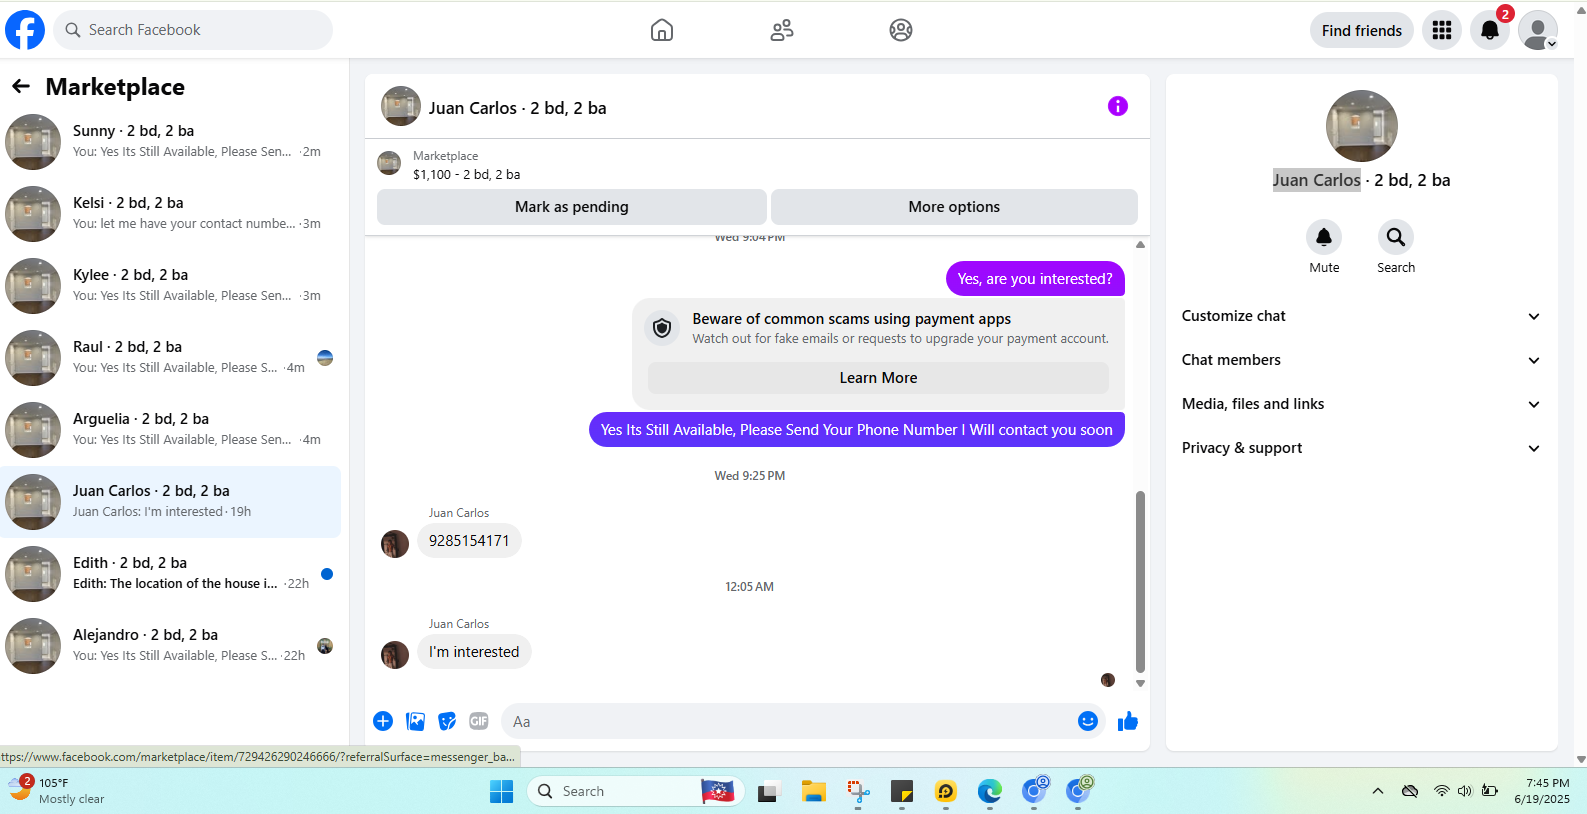Show hidden system tray icons
This screenshot has width=1587, height=814.
coord(1378,791)
